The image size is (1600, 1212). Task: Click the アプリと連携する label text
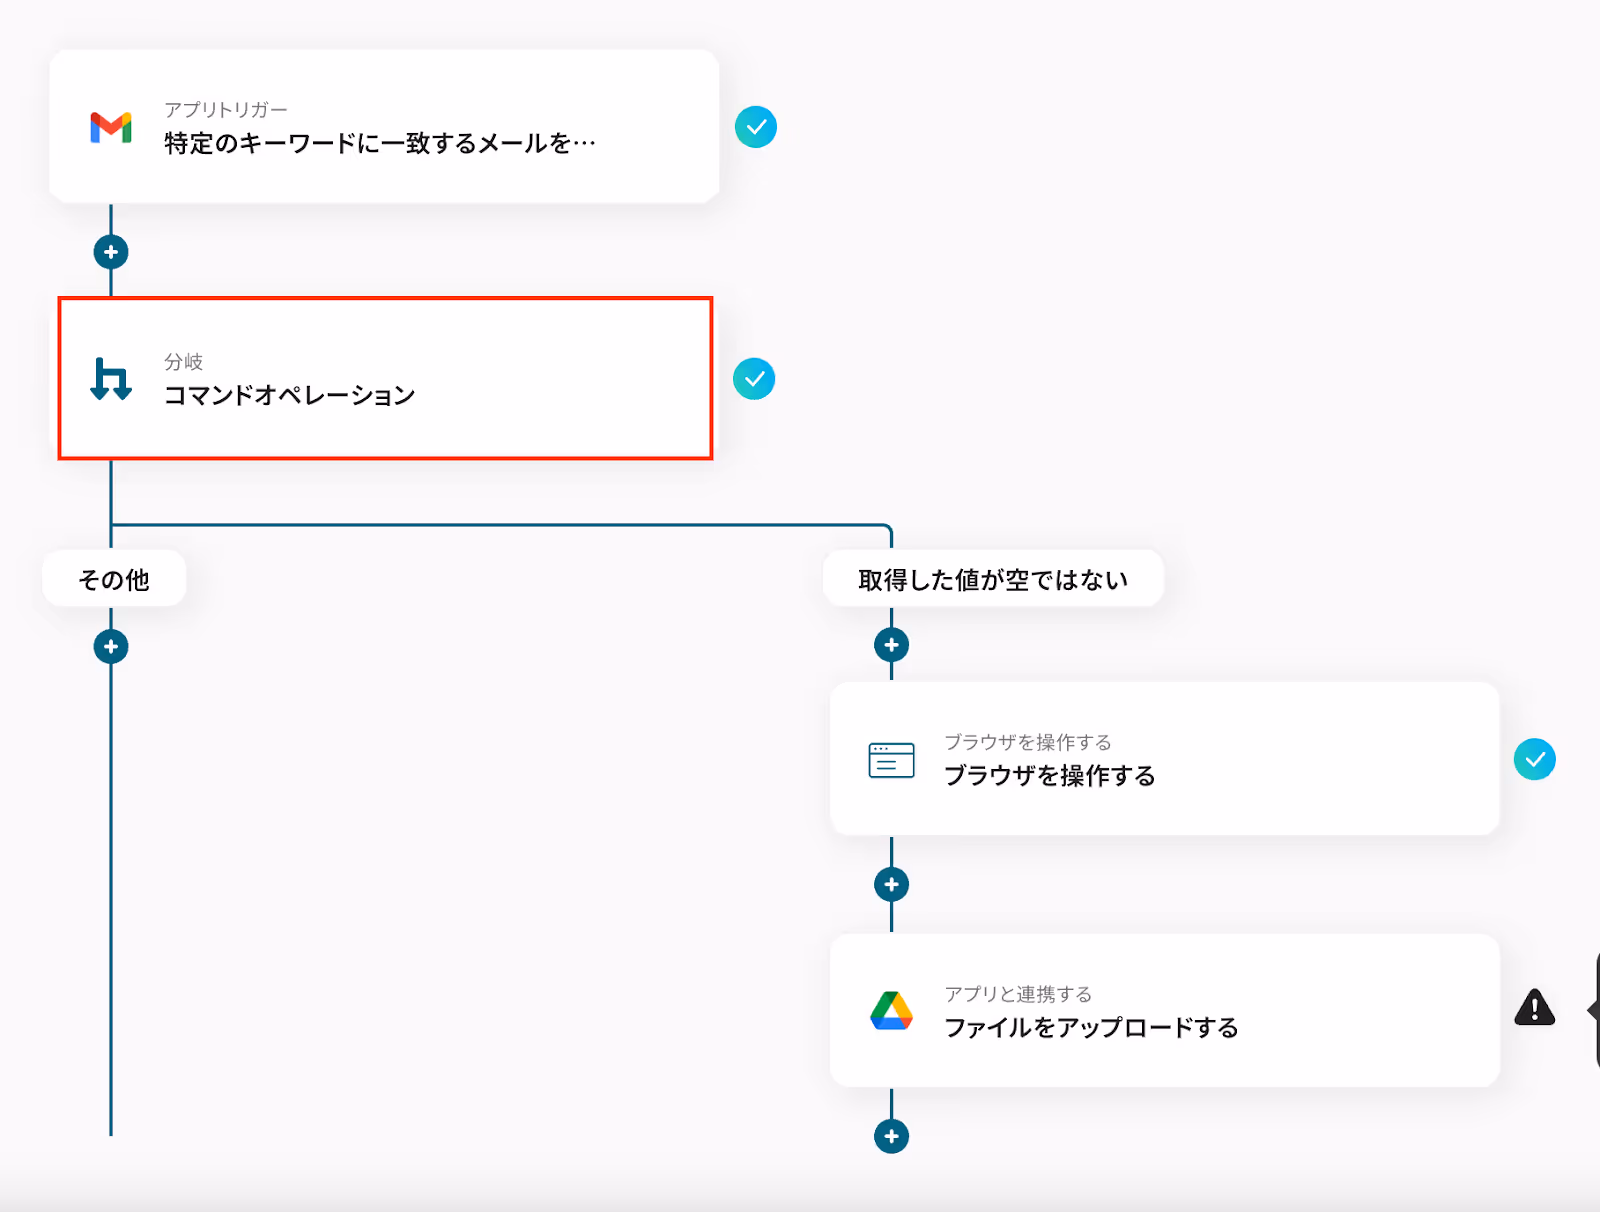pyautogui.click(x=1018, y=993)
